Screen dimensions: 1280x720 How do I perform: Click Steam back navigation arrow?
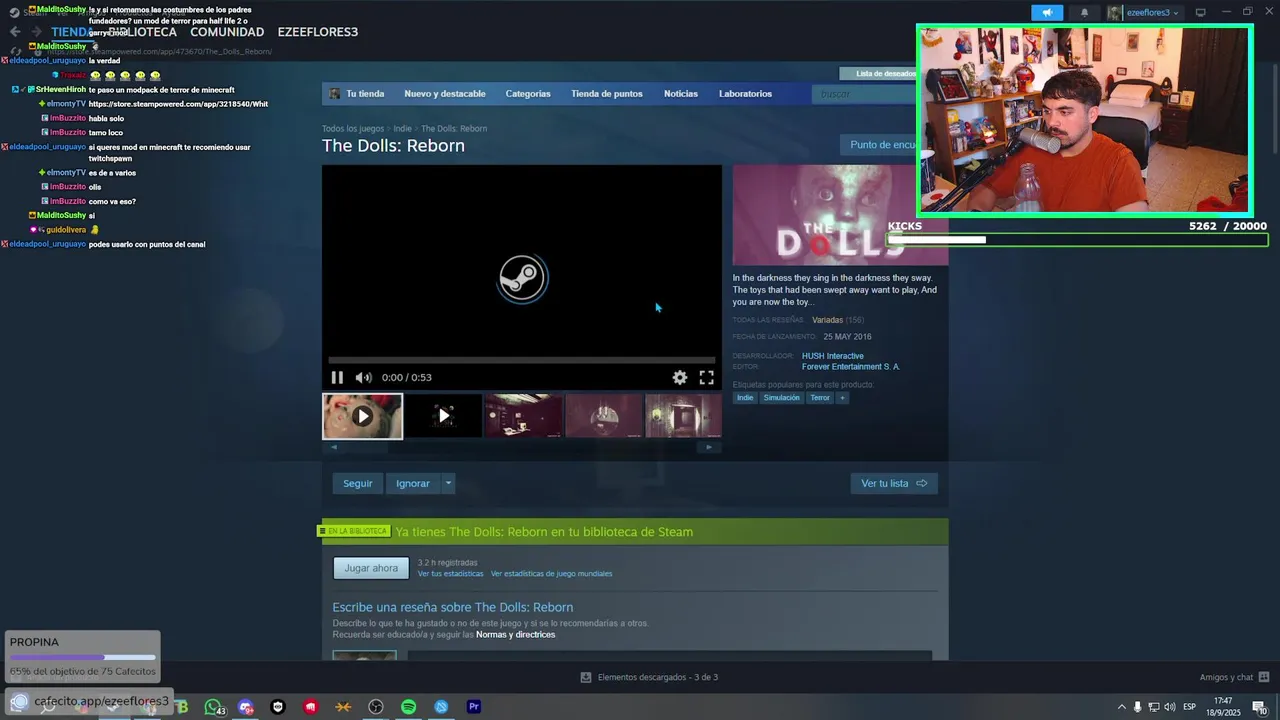pos(15,32)
